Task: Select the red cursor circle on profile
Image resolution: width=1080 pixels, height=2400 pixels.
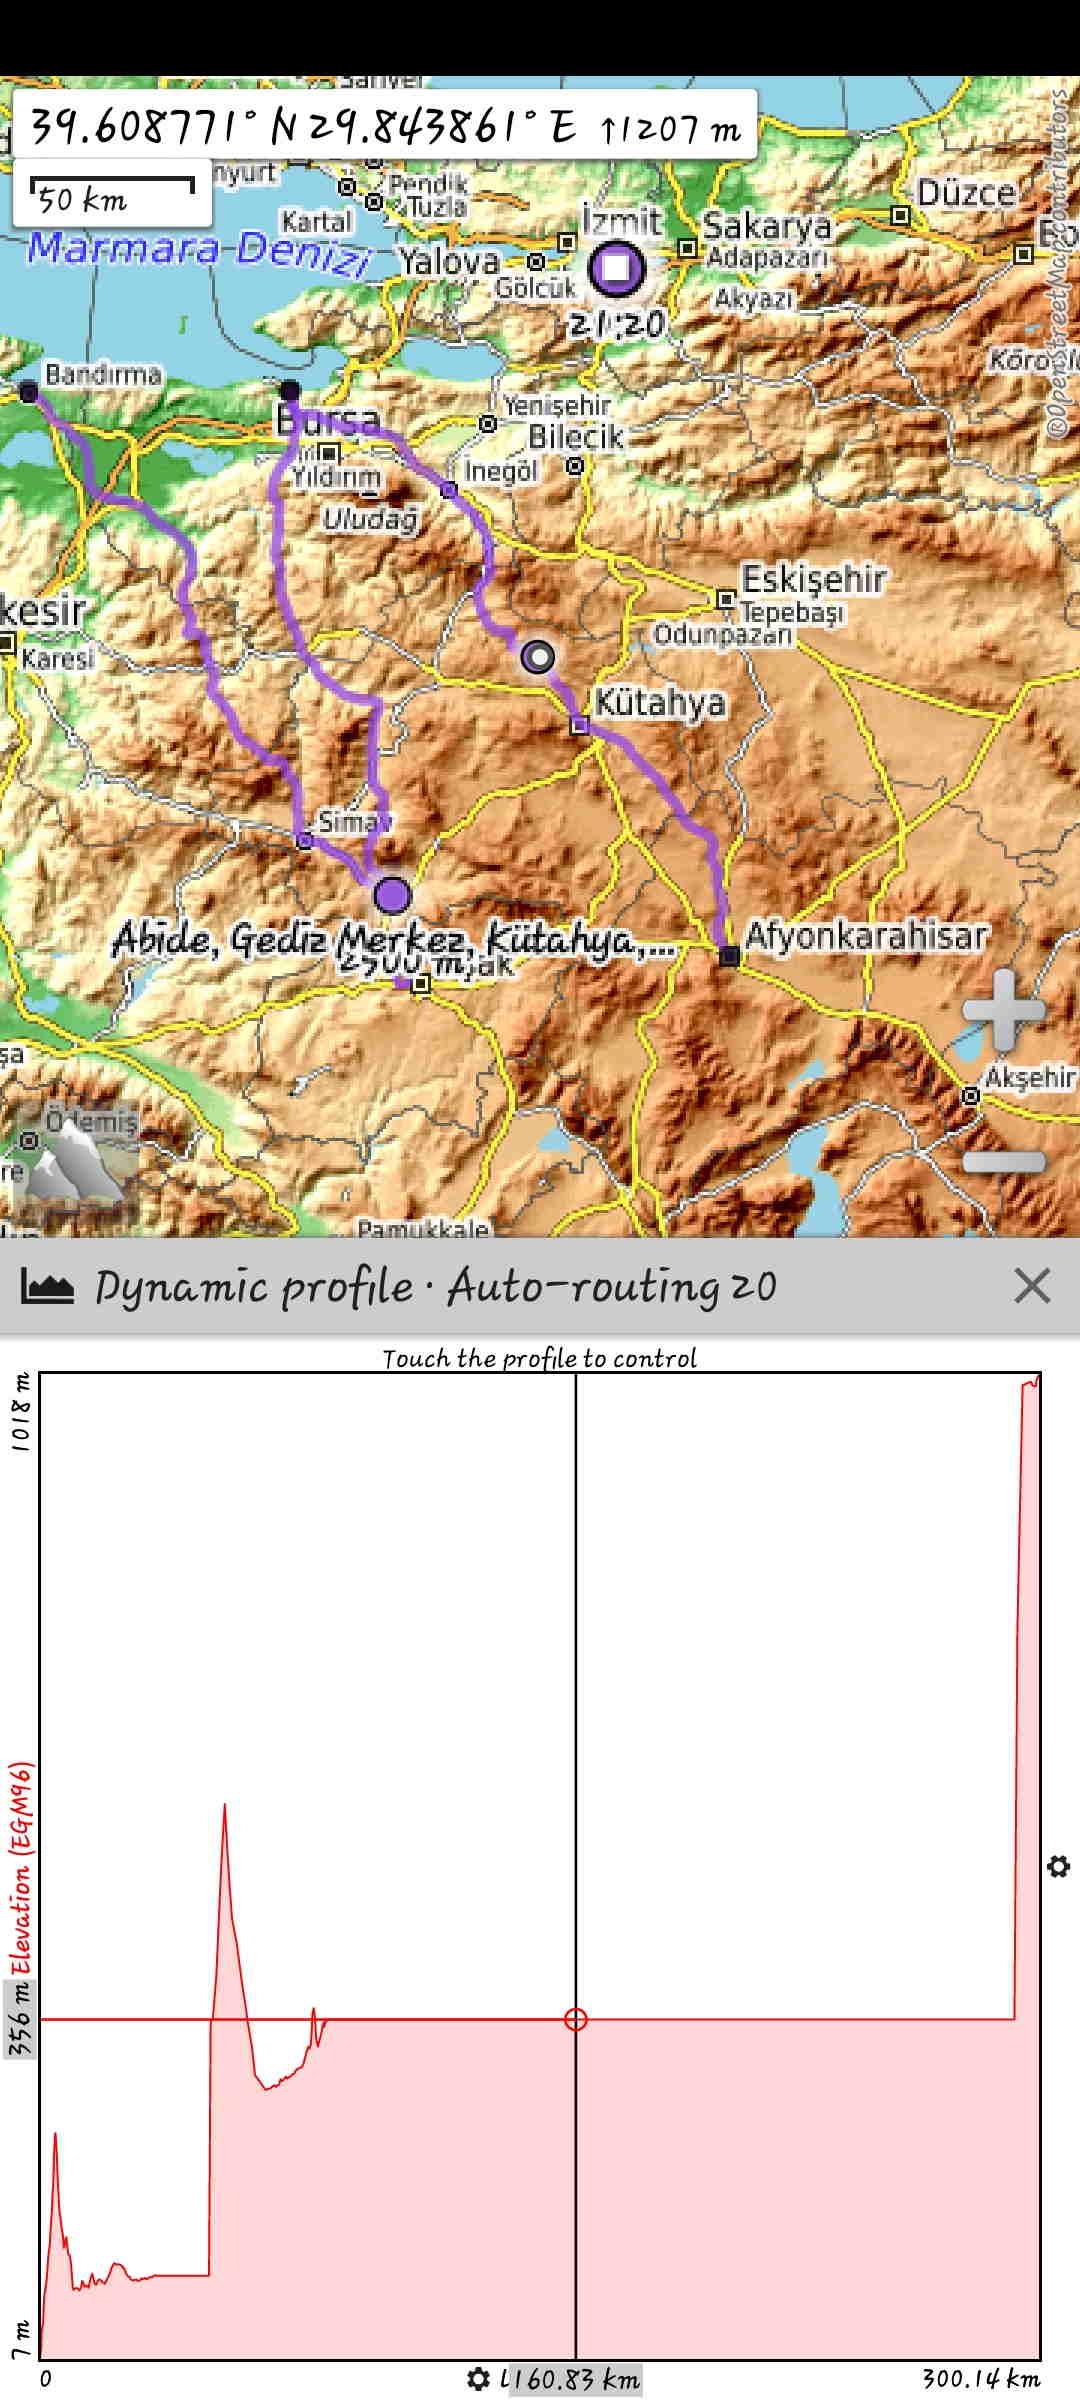Action: pyautogui.click(x=575, y=2019)
